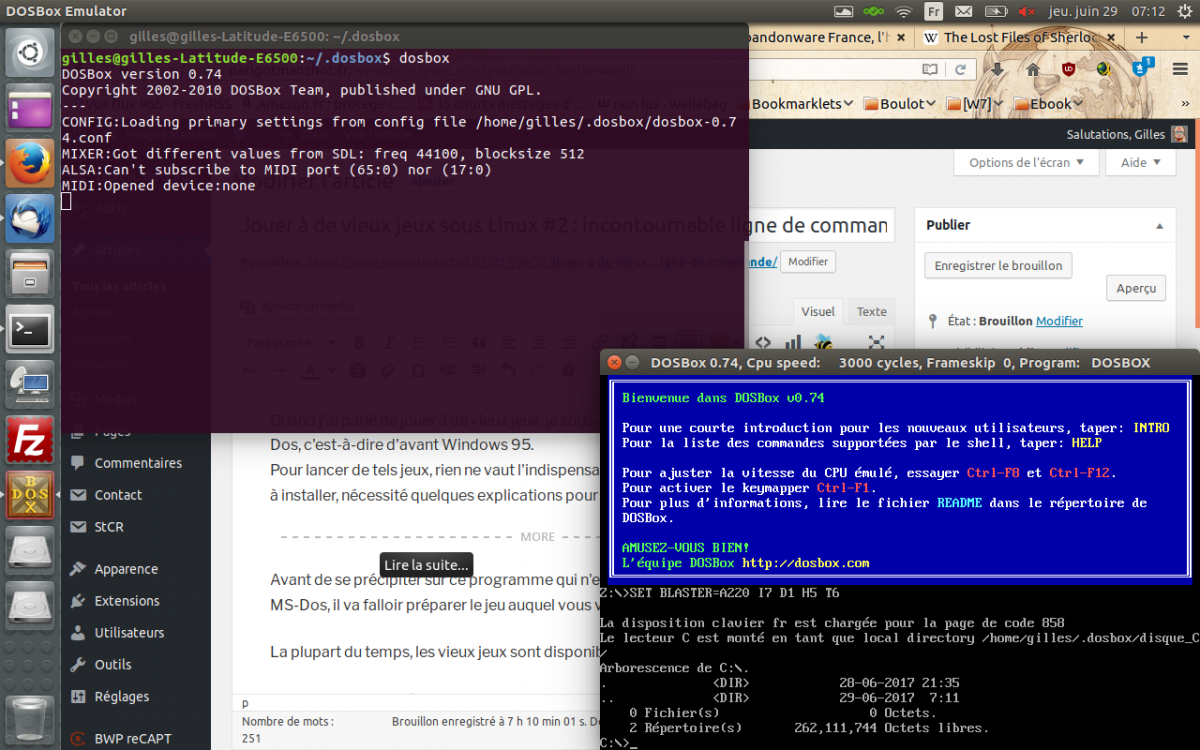
Task: Open Commentaires in WordPress sidebar
Action: click(137, 463)
